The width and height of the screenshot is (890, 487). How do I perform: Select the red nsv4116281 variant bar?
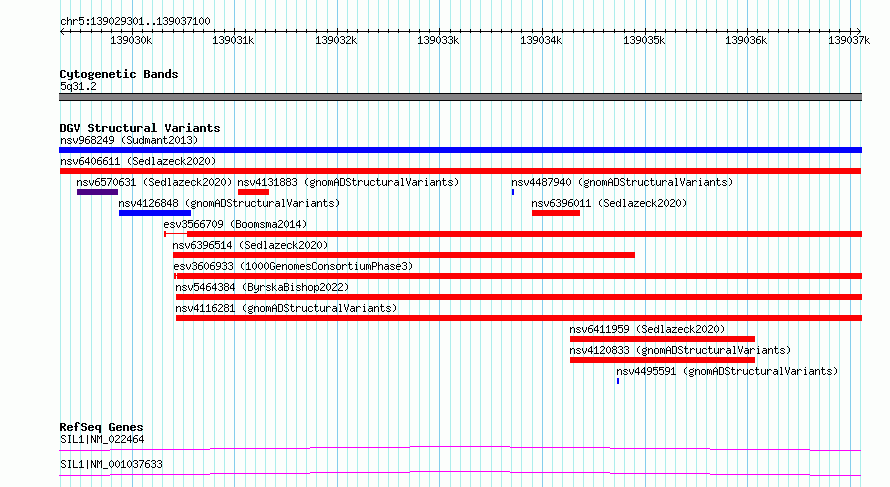coord(519,318)
